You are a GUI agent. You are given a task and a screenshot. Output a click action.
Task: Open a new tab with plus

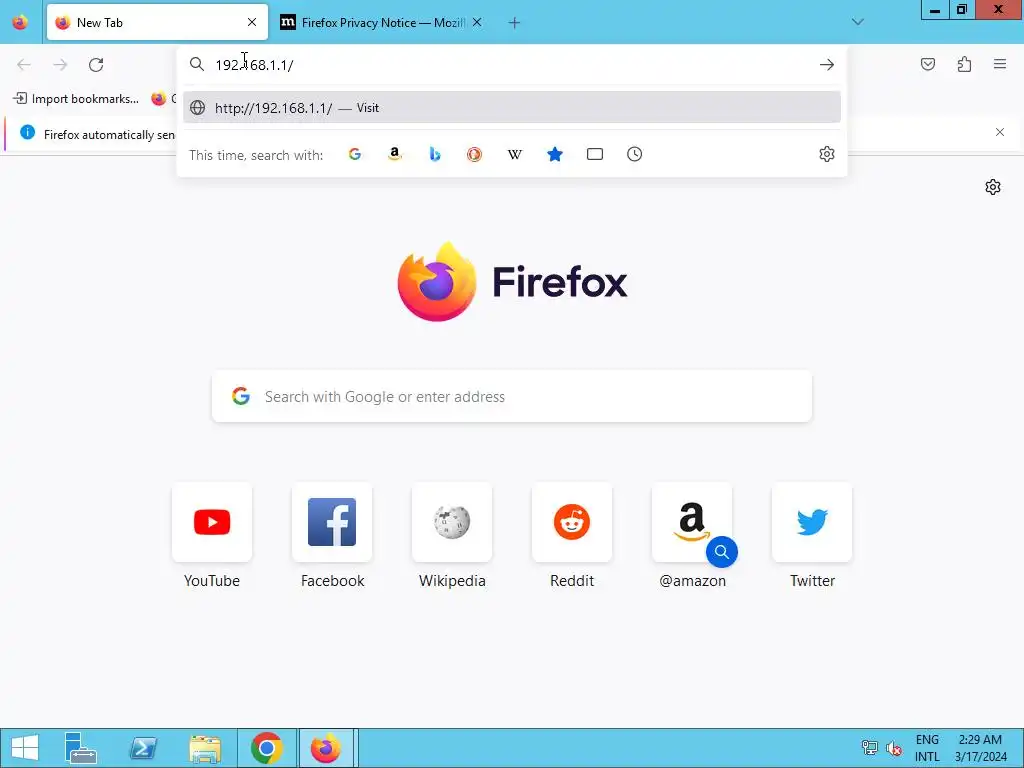515,23
